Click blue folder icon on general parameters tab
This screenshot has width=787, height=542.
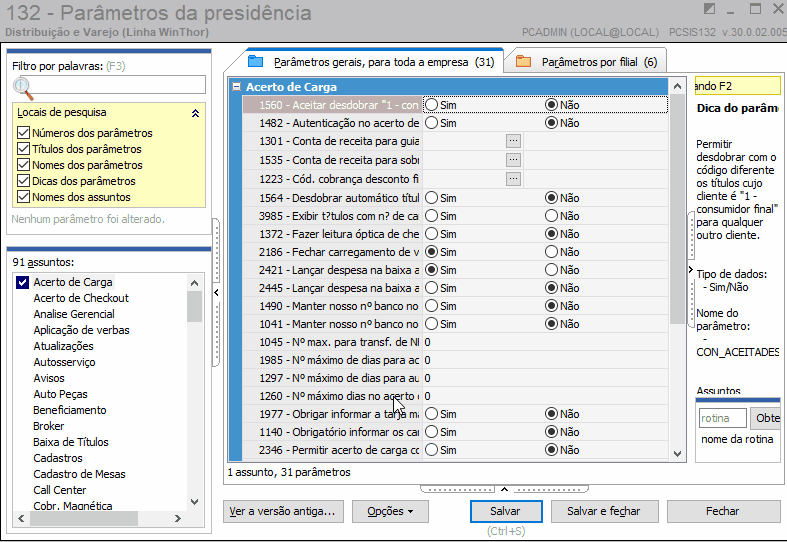pos(256,61)
